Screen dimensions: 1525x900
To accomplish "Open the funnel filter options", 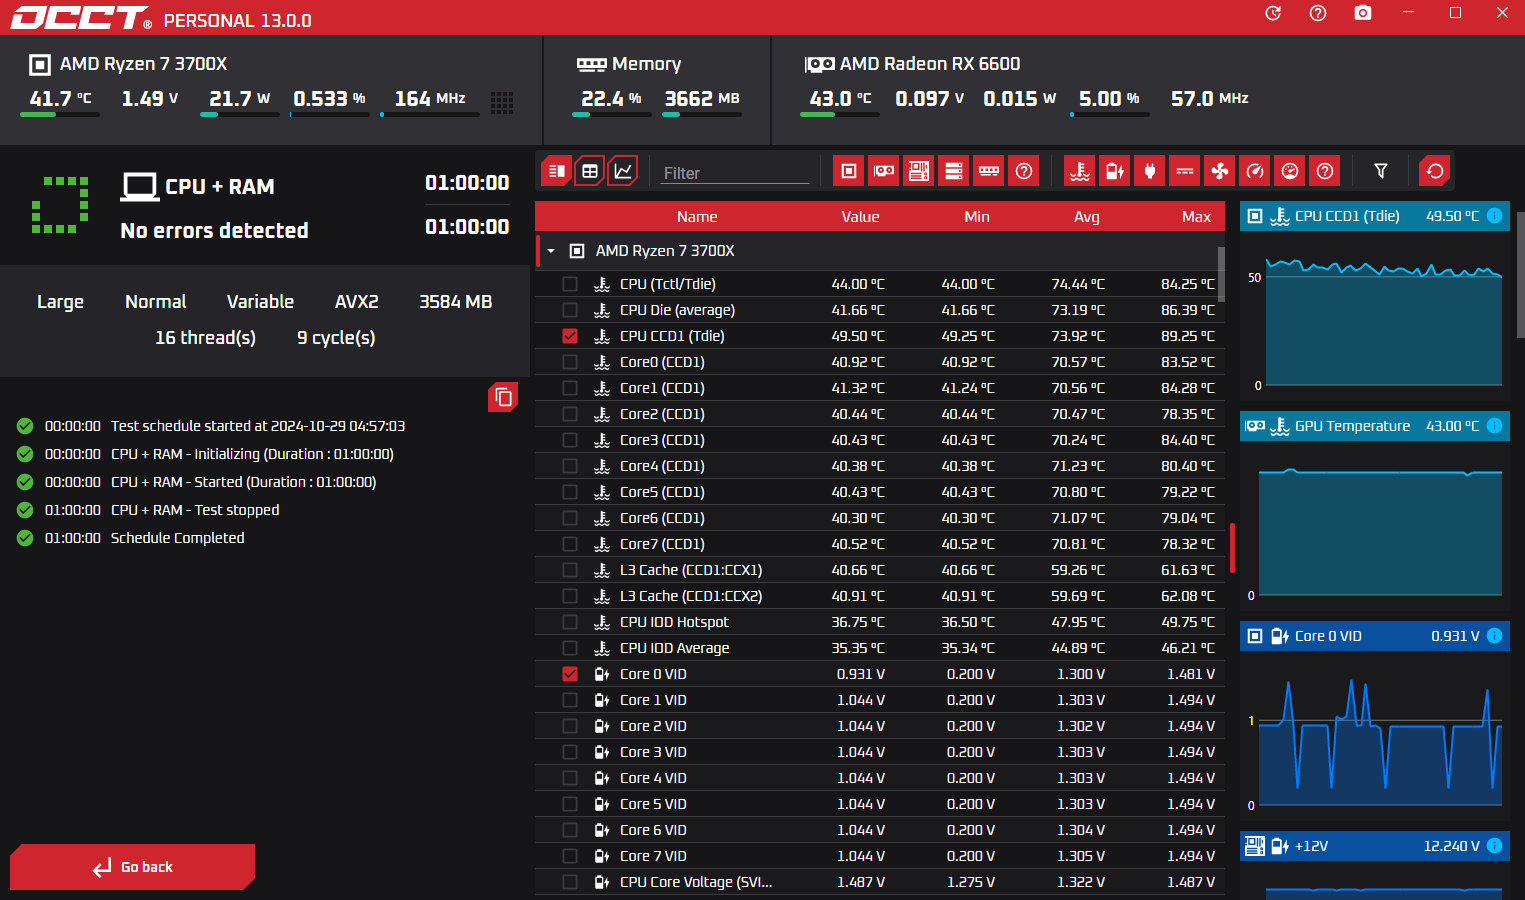I will click(x=1381, y=171).
